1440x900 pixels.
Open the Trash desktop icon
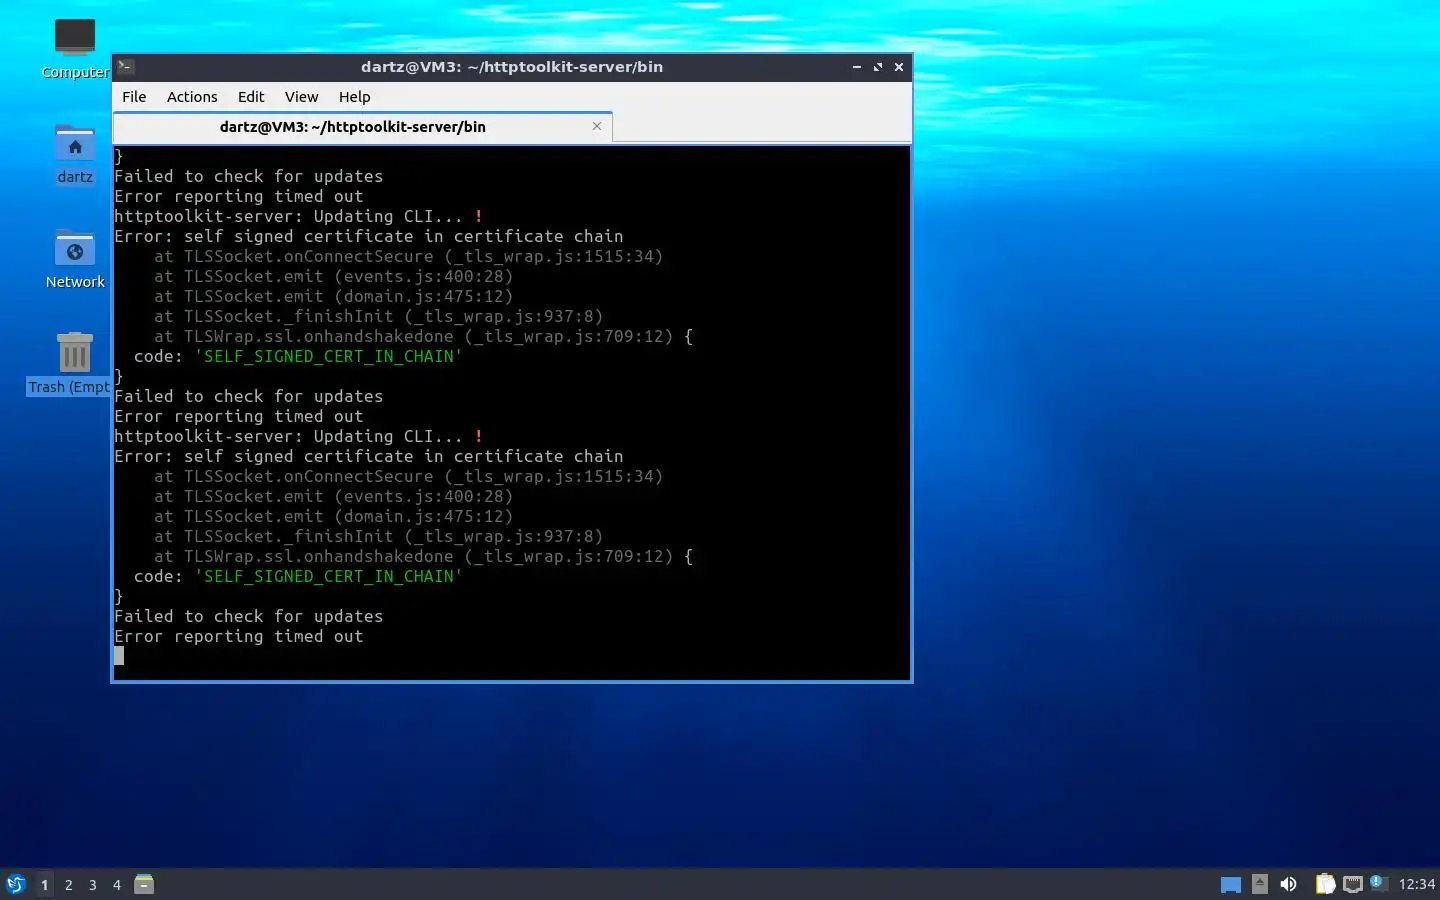click(x=75, y=353)
